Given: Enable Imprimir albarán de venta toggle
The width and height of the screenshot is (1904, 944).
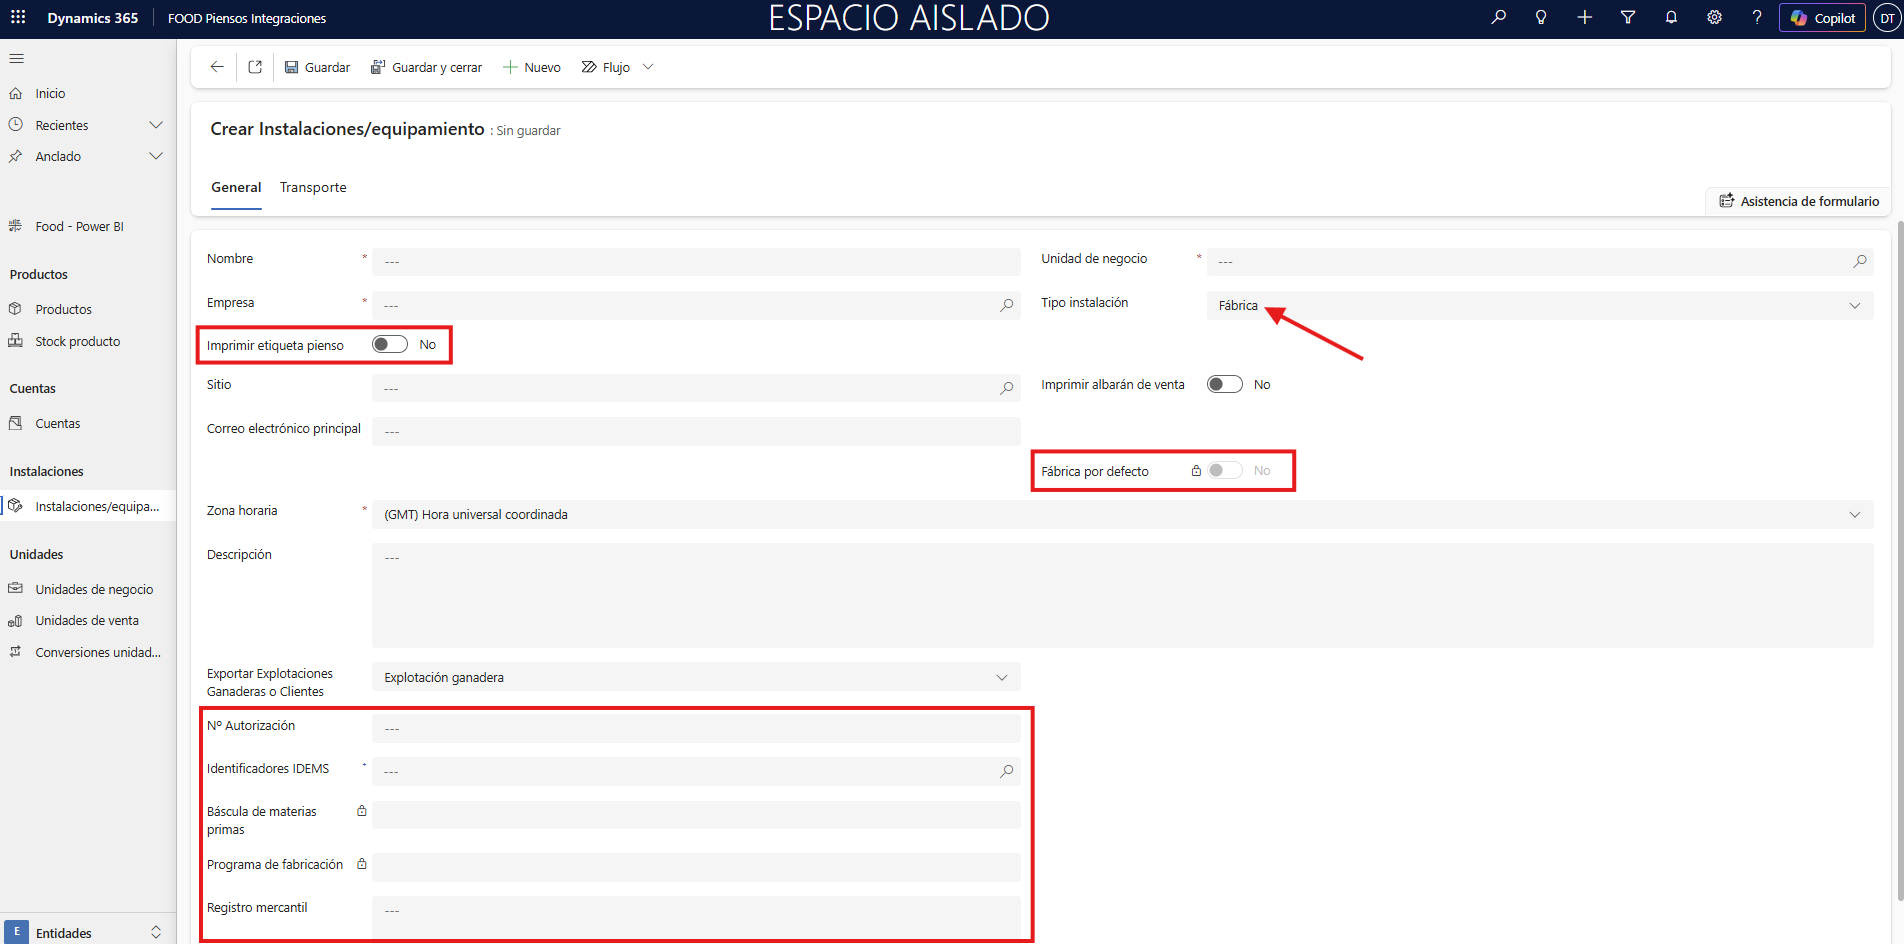Looking at the screenshot, I should point(1224,384).
